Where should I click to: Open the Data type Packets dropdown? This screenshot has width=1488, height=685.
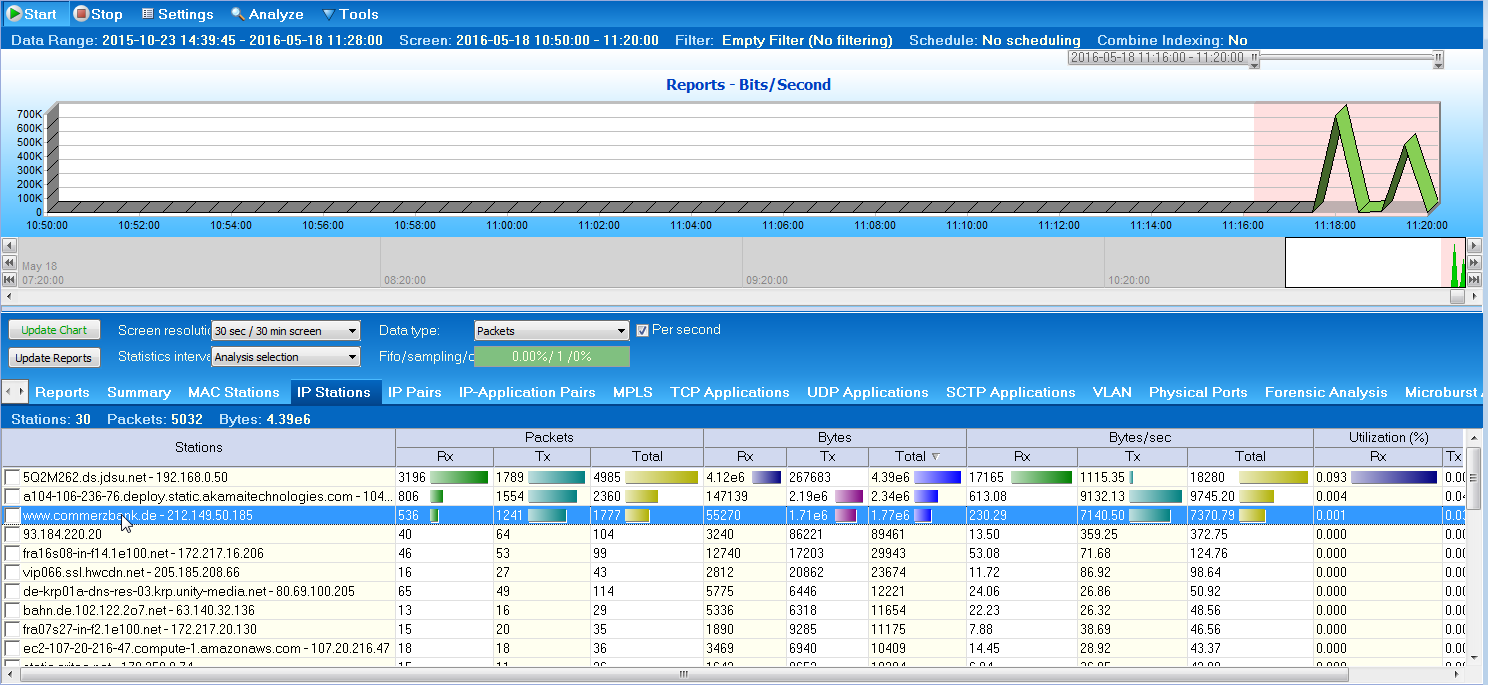pos(551,331)
